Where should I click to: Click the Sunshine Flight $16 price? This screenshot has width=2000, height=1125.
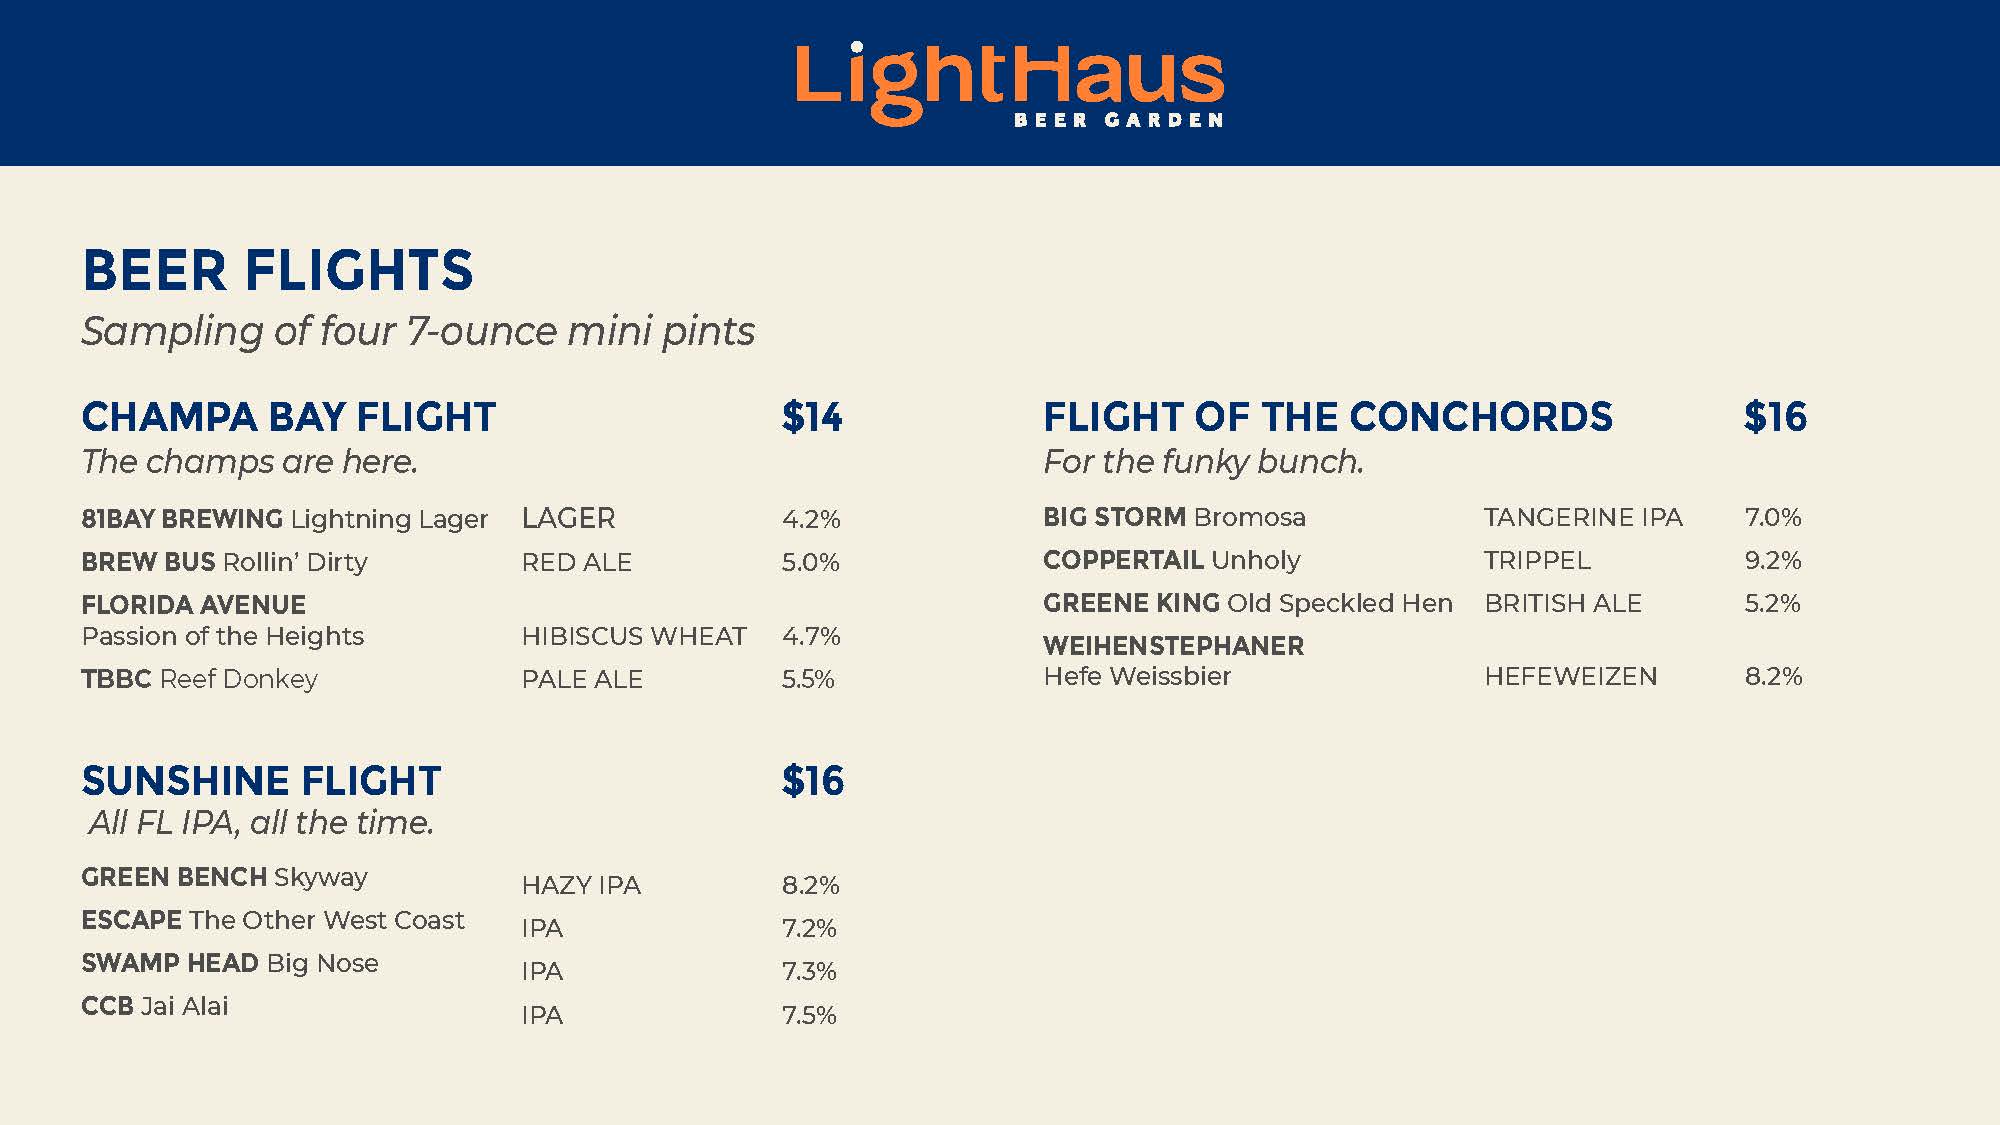tap(812, 781)
